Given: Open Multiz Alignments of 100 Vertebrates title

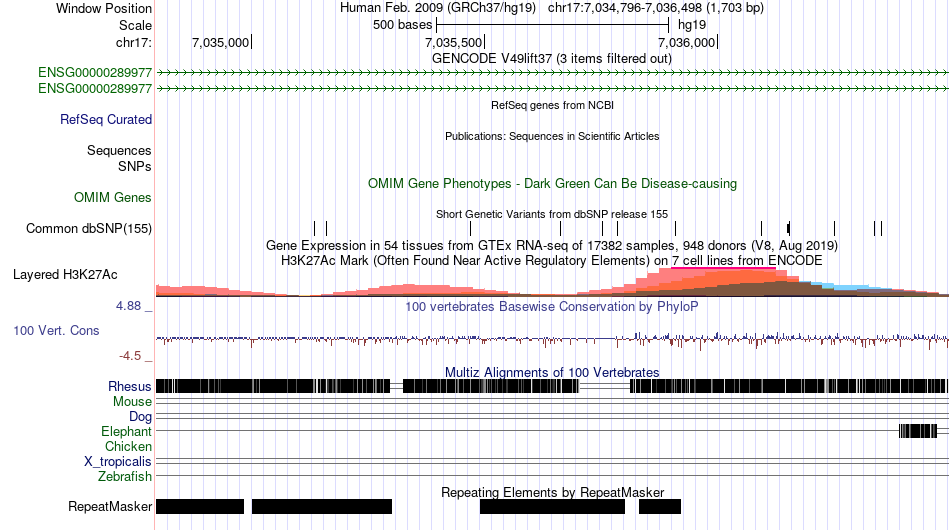Looking at the screenshot, I should 552,373.
